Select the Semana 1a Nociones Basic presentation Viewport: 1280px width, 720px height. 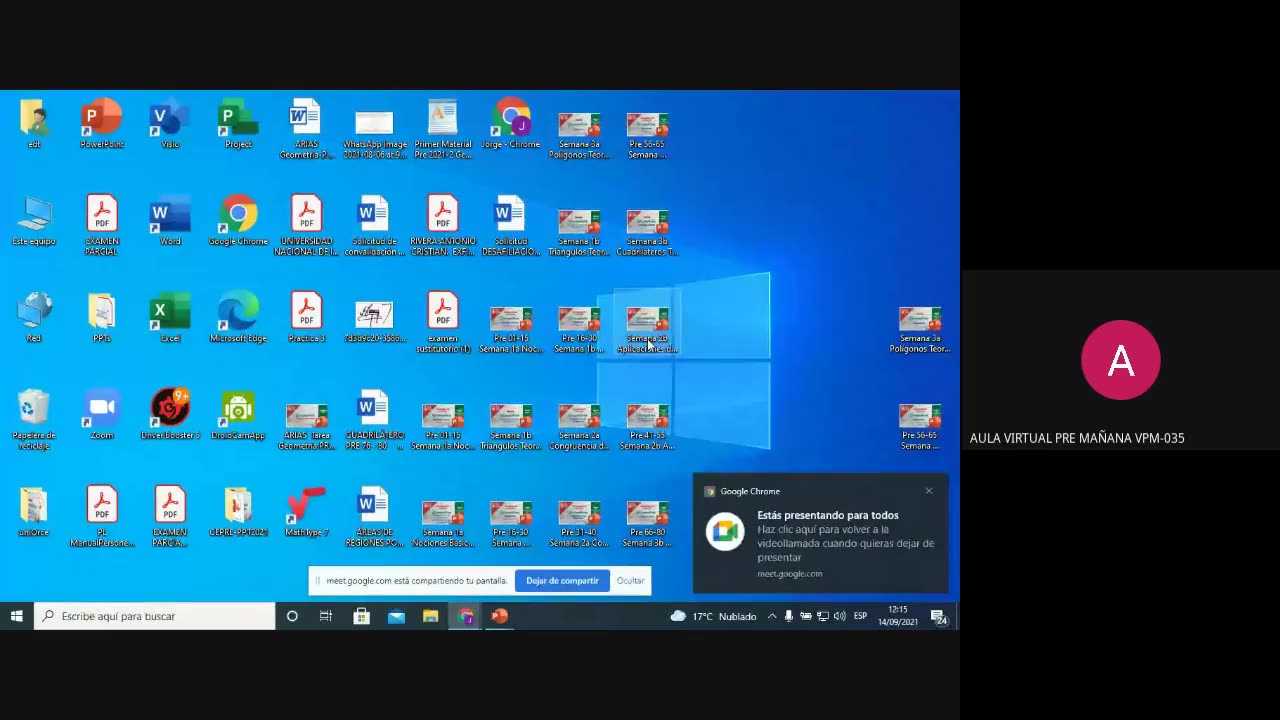(443, 523)
